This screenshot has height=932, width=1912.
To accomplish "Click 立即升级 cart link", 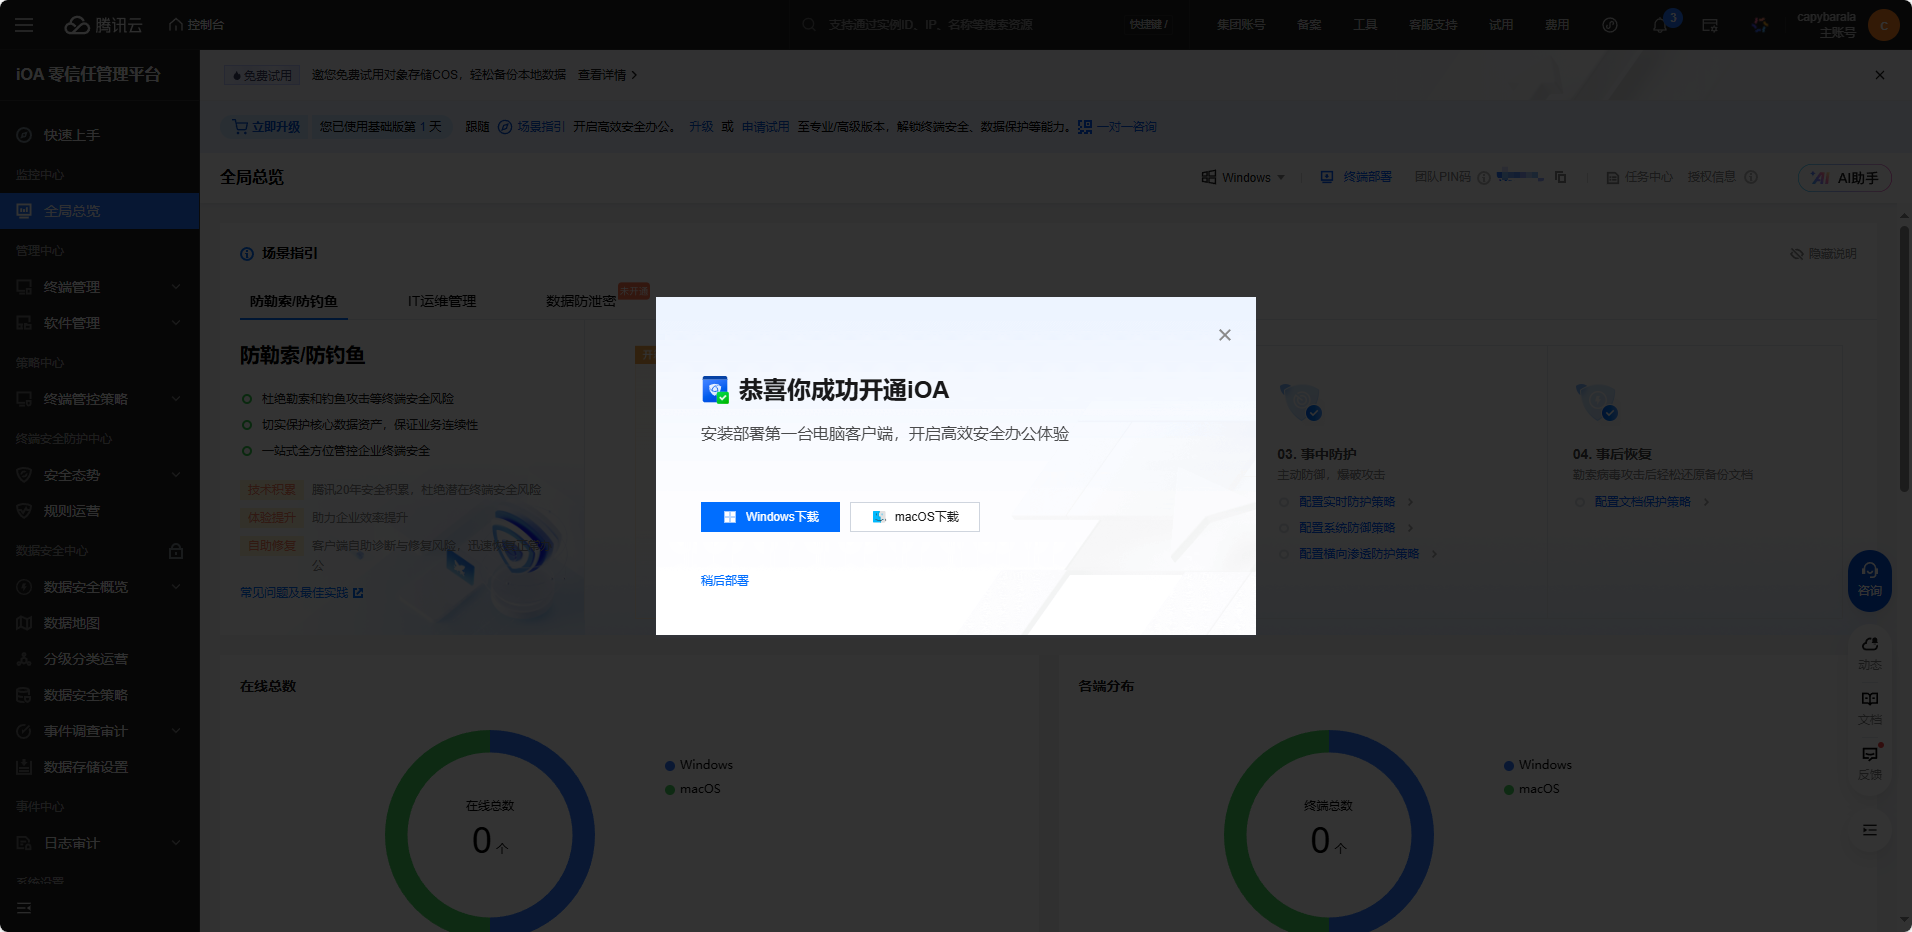I will click(266, 127).
